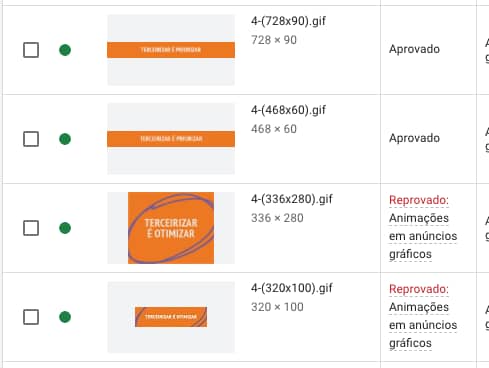Tick checkbox for 4-(468x60).gif row
The width and height of the screenshot is (489, 368).
pyautogui.click(x=31, y=139)
